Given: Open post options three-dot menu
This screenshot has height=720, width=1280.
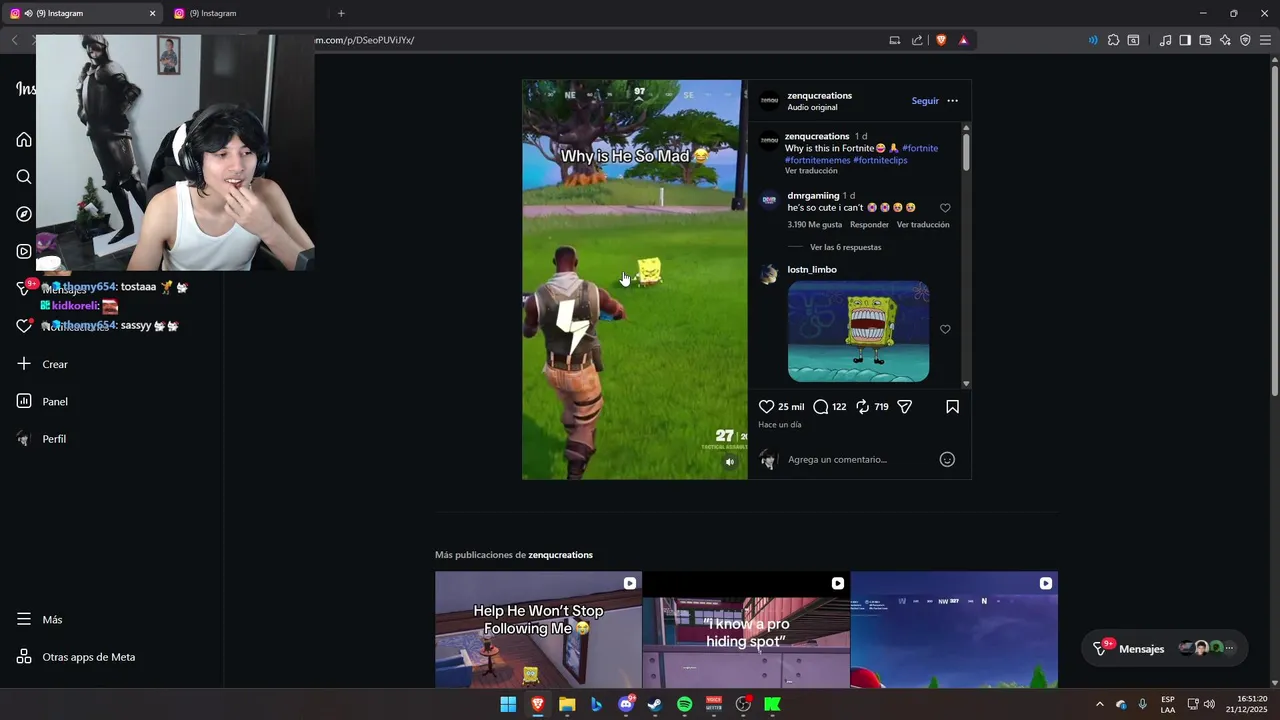Looking at the screenshot, I should click(952, 101).
